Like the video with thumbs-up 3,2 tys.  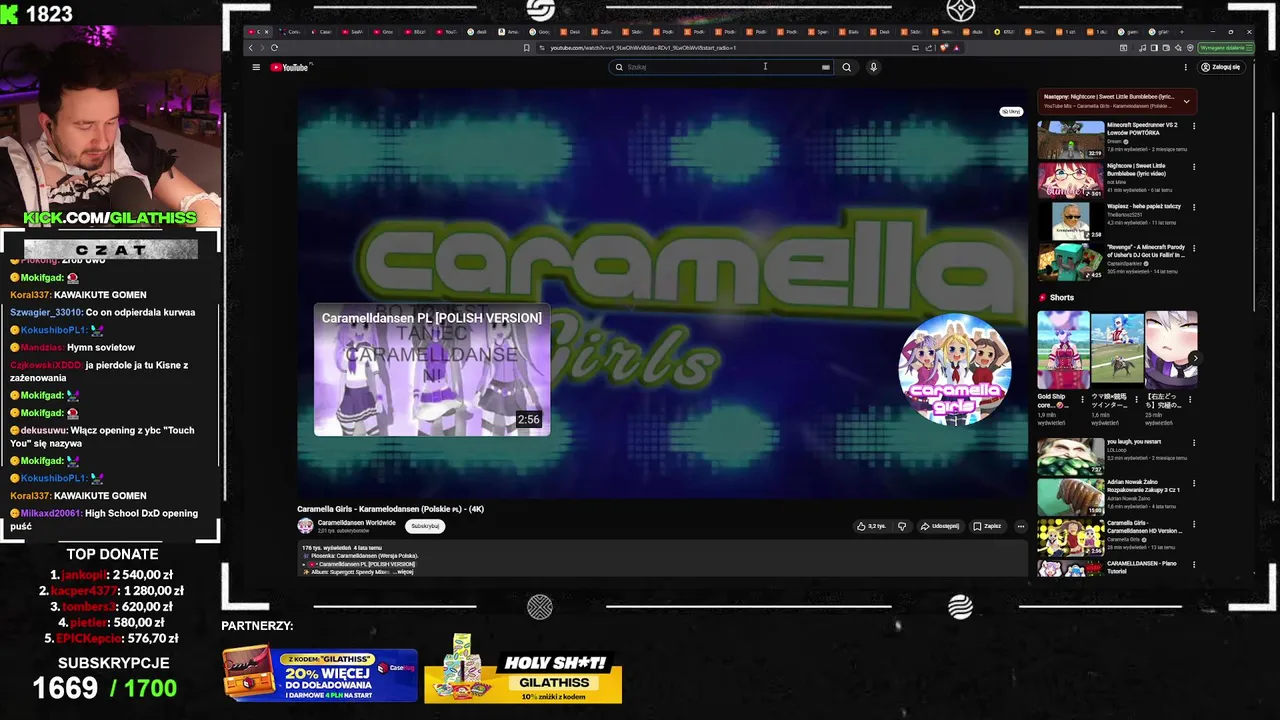(x=872, y=526)
